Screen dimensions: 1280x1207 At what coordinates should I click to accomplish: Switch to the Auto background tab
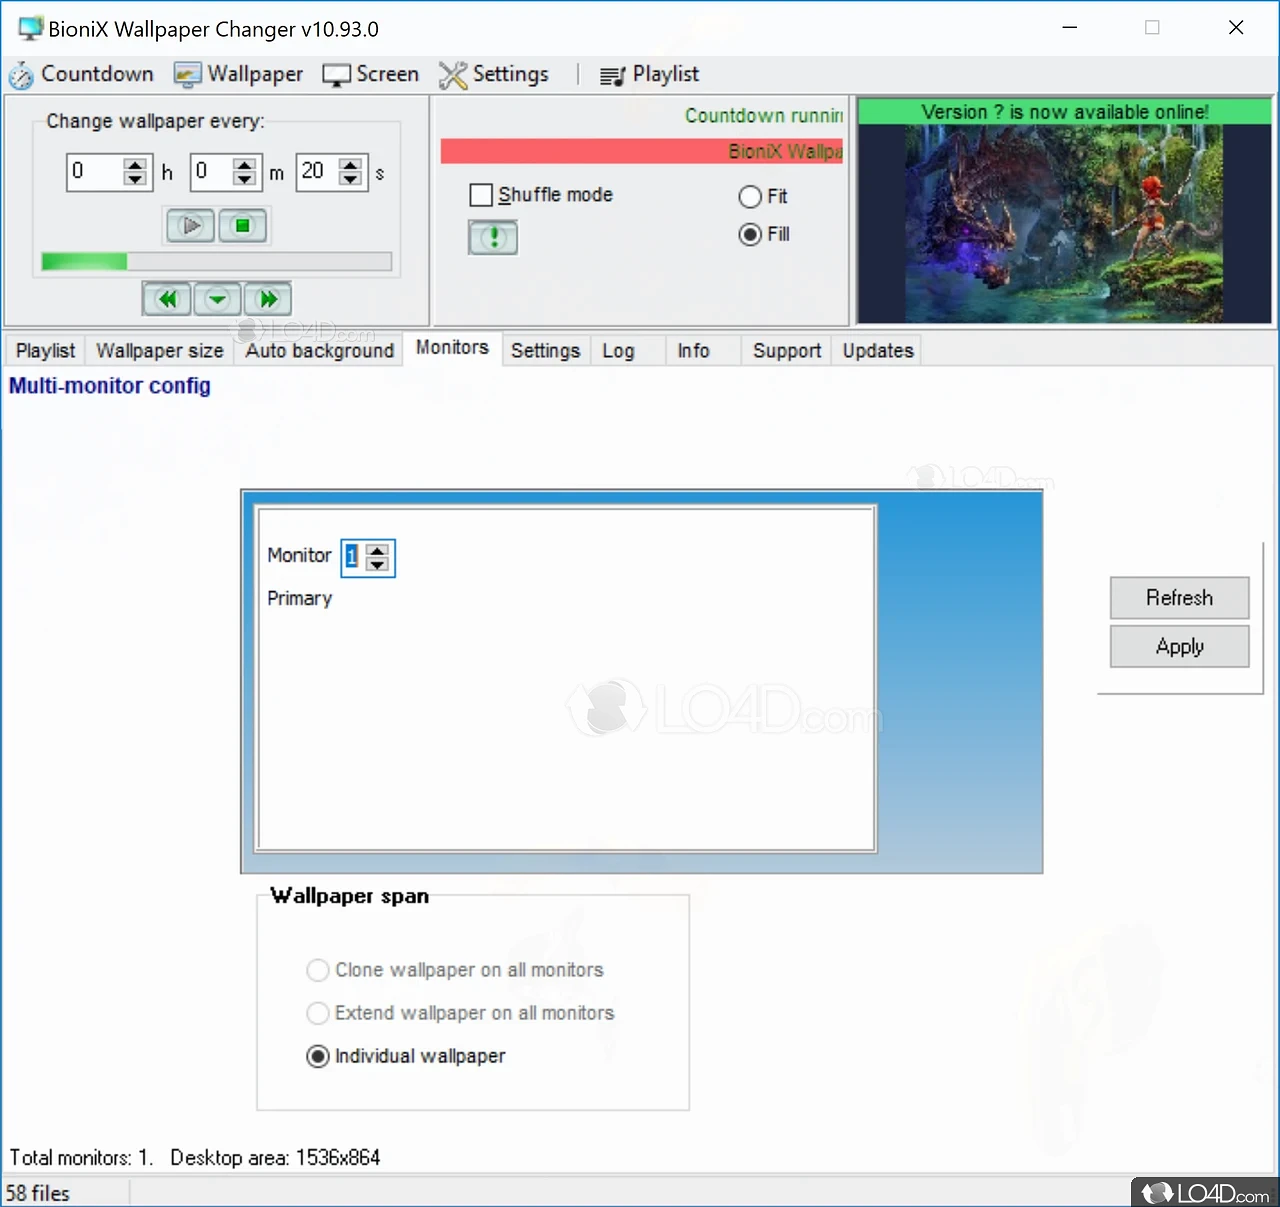pyautogui.click(x=320, y=351)
